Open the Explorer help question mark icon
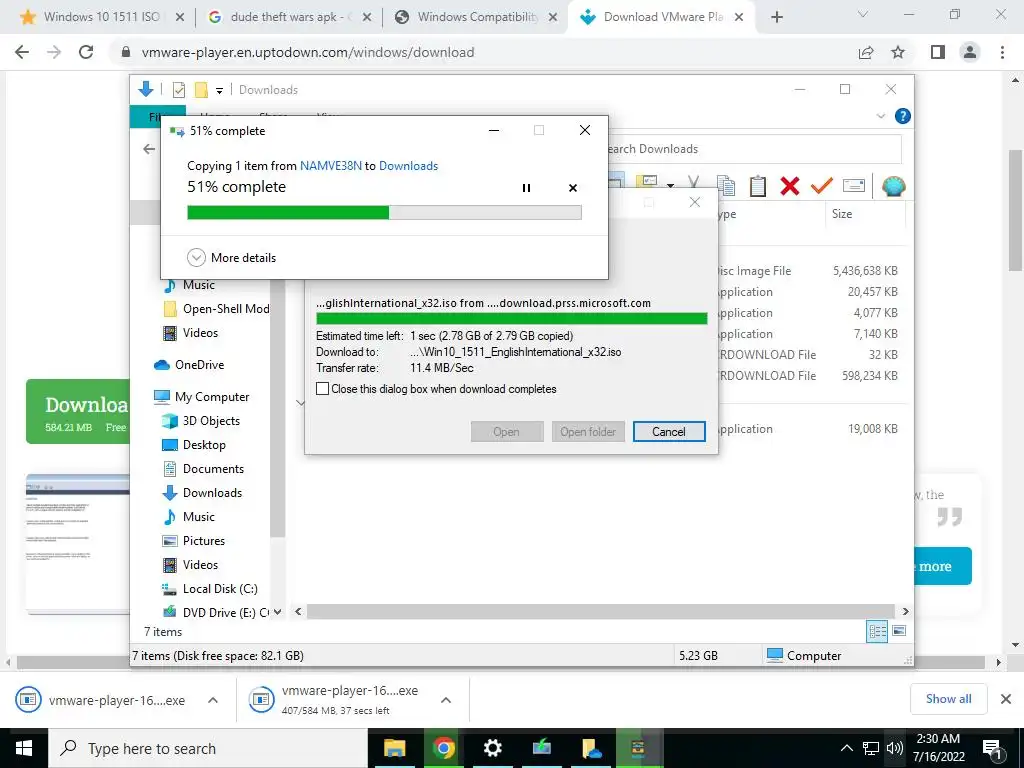The height and width of the screenshot is (768, 1024). coord(903,116)
